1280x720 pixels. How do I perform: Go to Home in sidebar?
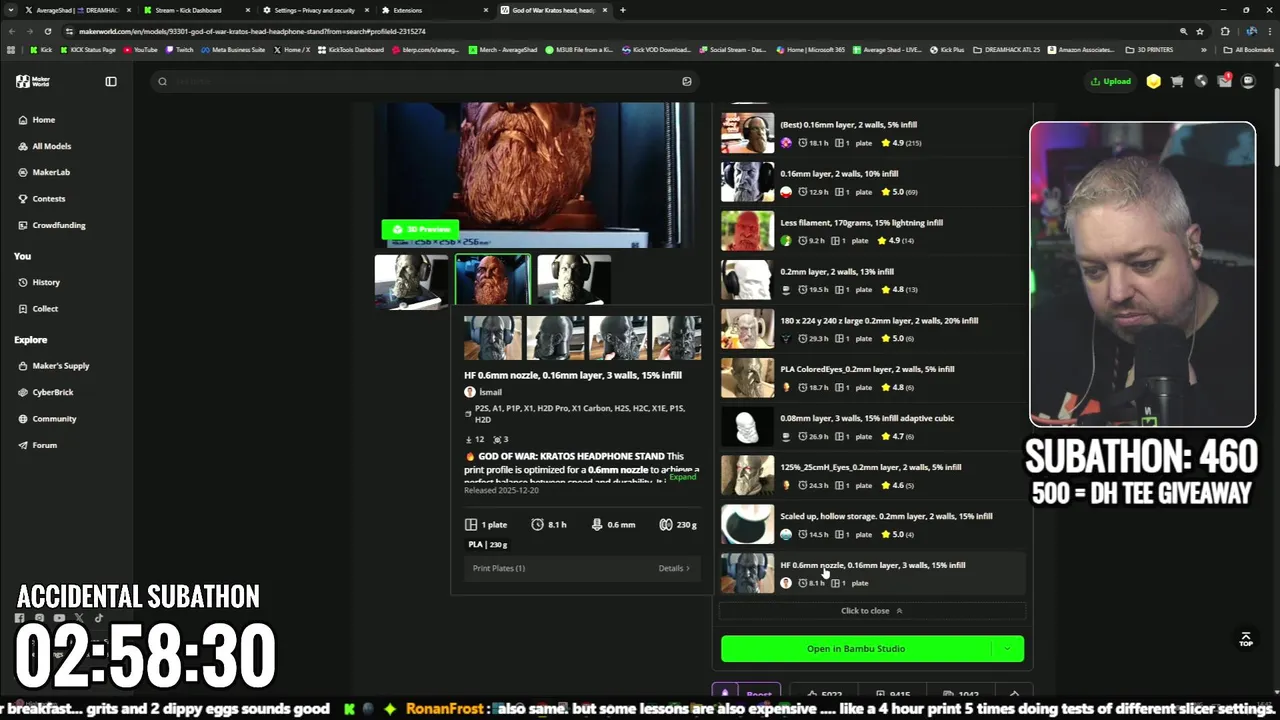pos(43,120)
